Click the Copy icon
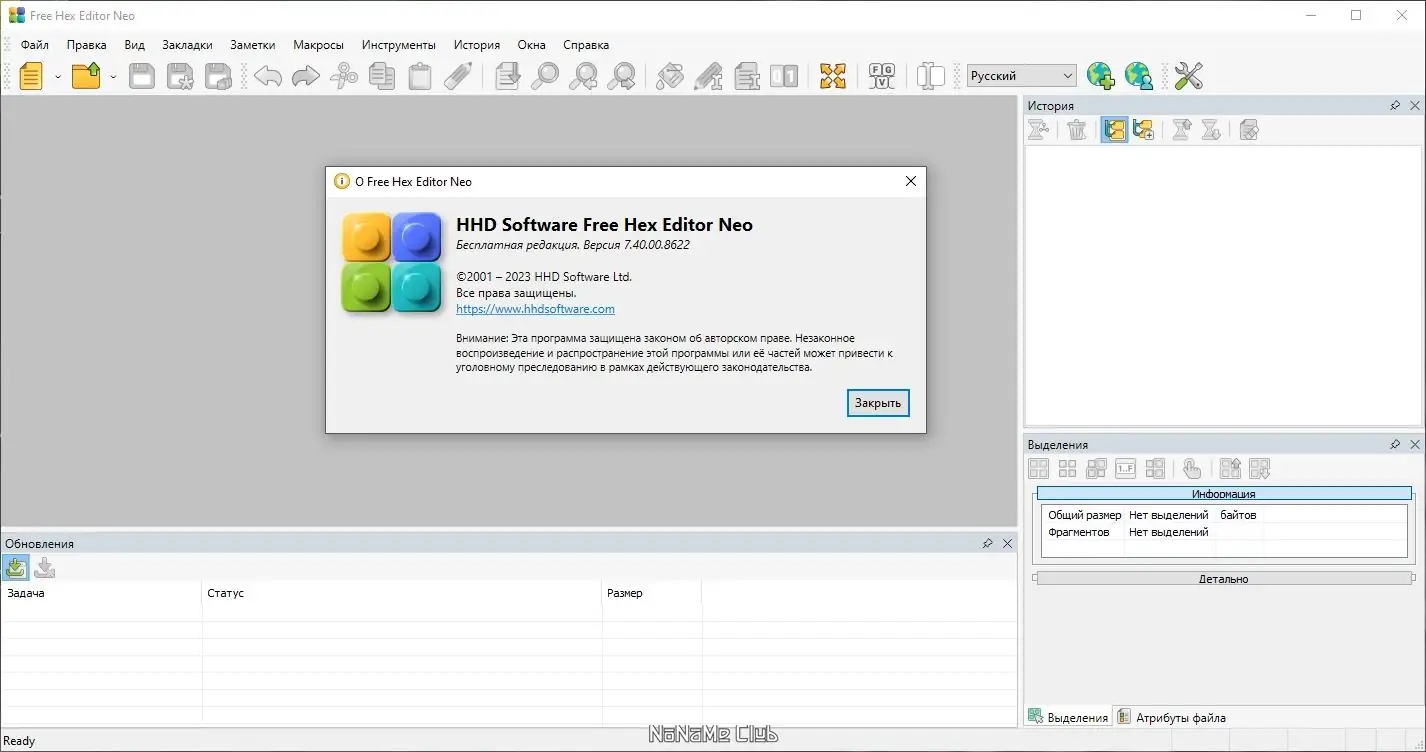The width and height of the screenshot is (1426, 752). [x=382, y=76]
